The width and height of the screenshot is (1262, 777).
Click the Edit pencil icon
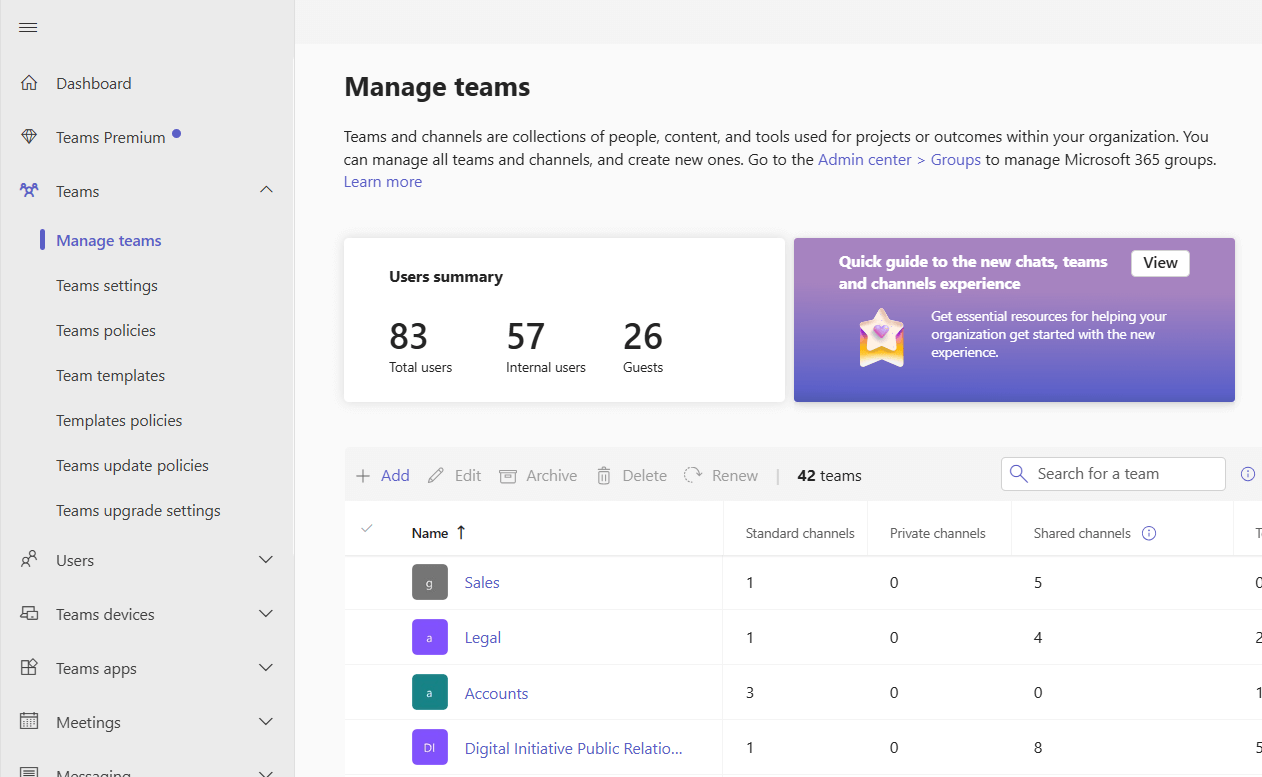[435, 475]
